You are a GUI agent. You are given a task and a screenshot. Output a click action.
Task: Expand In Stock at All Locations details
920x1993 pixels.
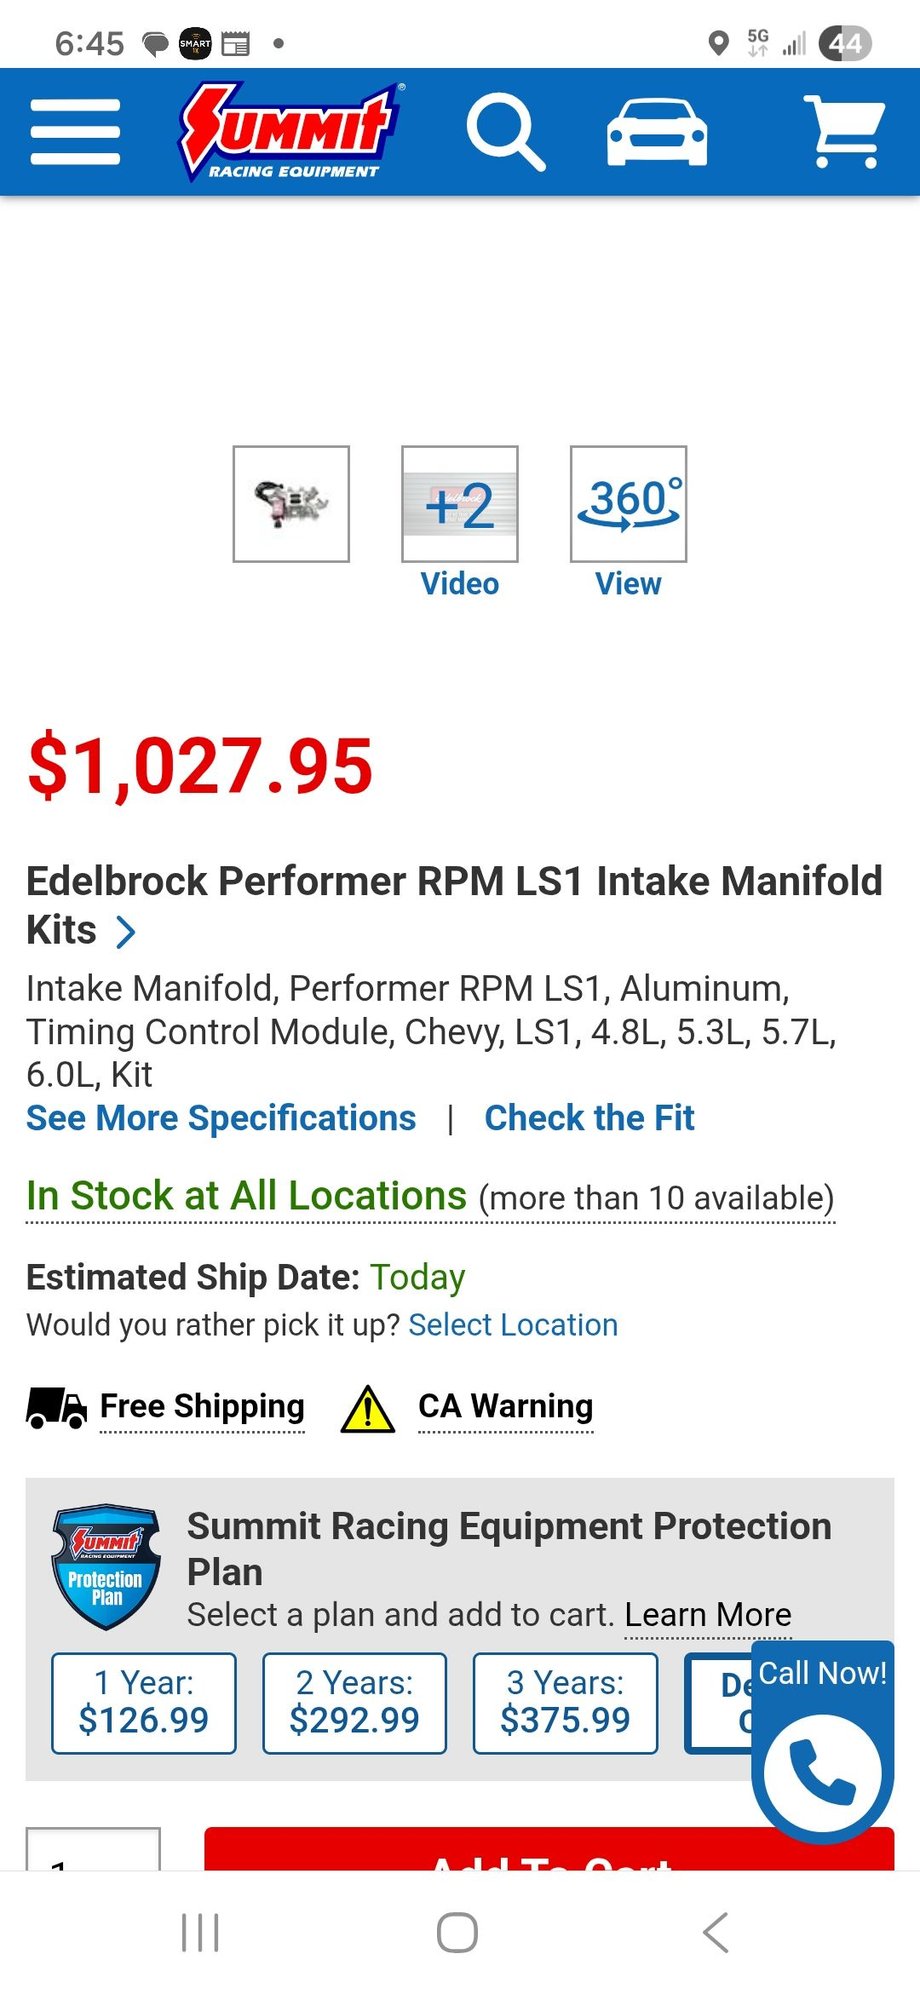[x=430, y=1197]
